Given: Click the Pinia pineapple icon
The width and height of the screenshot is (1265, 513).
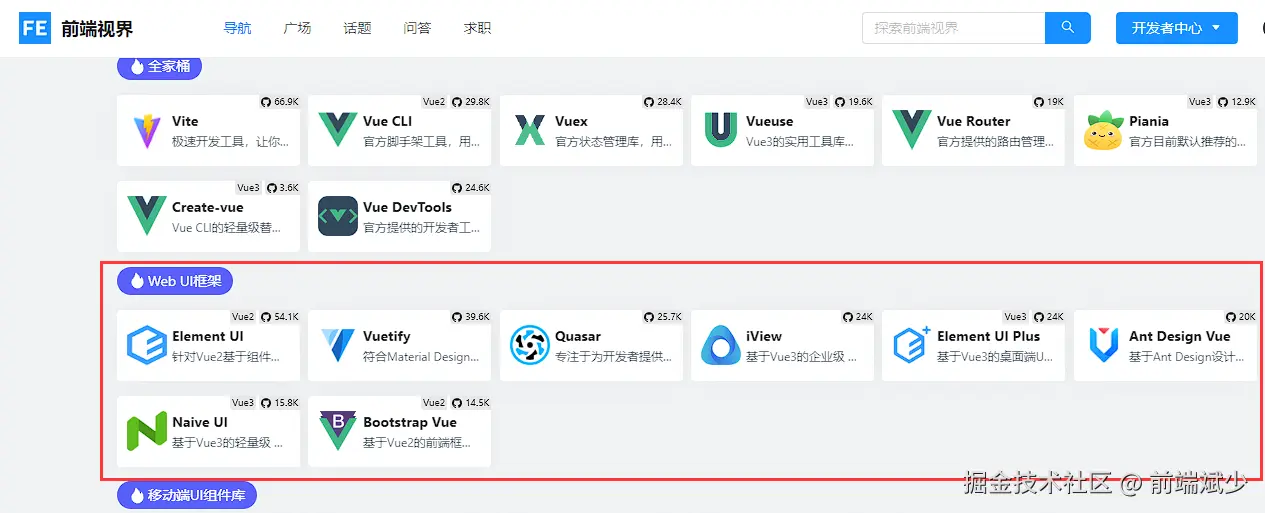Looking at the screenshot, I should pyautogui.click(x=1104, y=130).
